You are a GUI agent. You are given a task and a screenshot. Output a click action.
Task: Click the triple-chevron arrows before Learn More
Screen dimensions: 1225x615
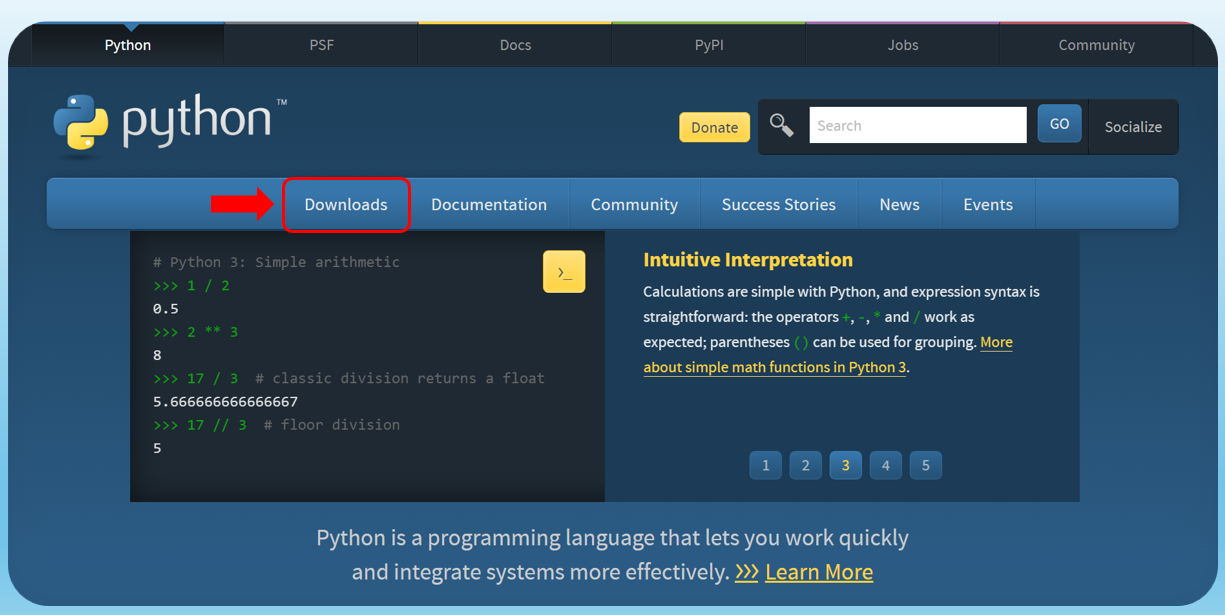tap(747, 572)
